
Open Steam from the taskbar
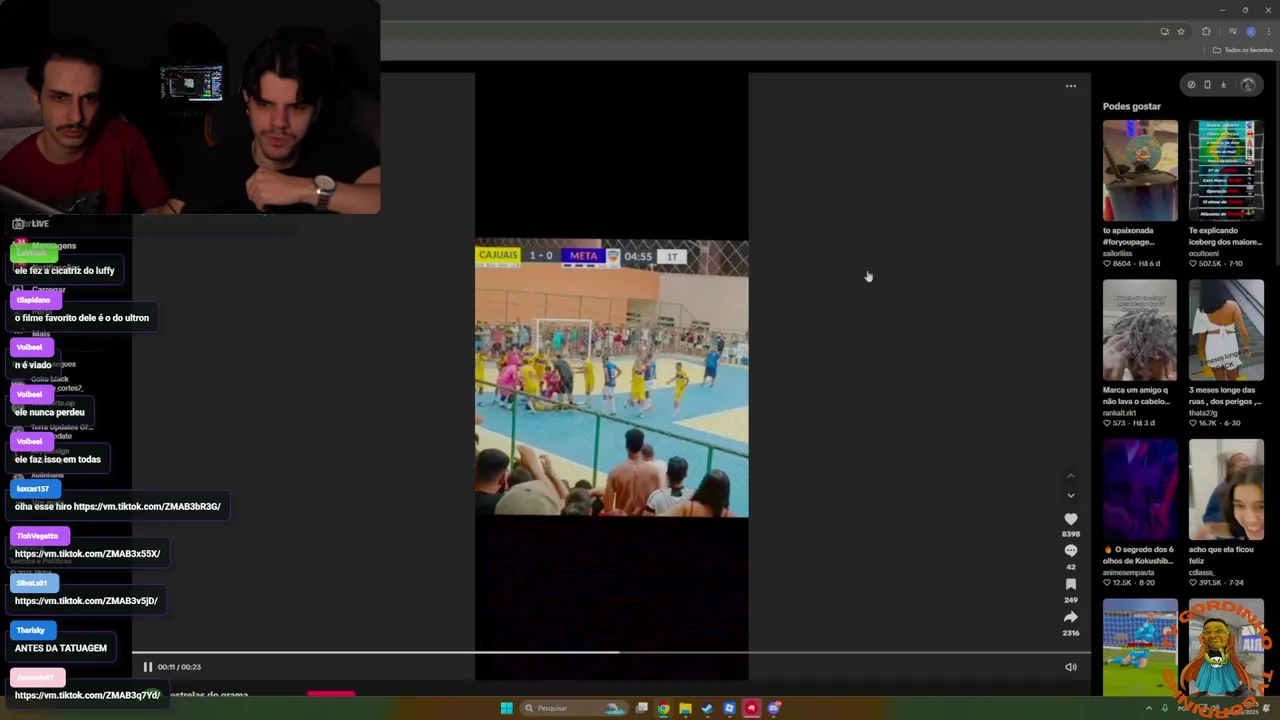(707, 708)
